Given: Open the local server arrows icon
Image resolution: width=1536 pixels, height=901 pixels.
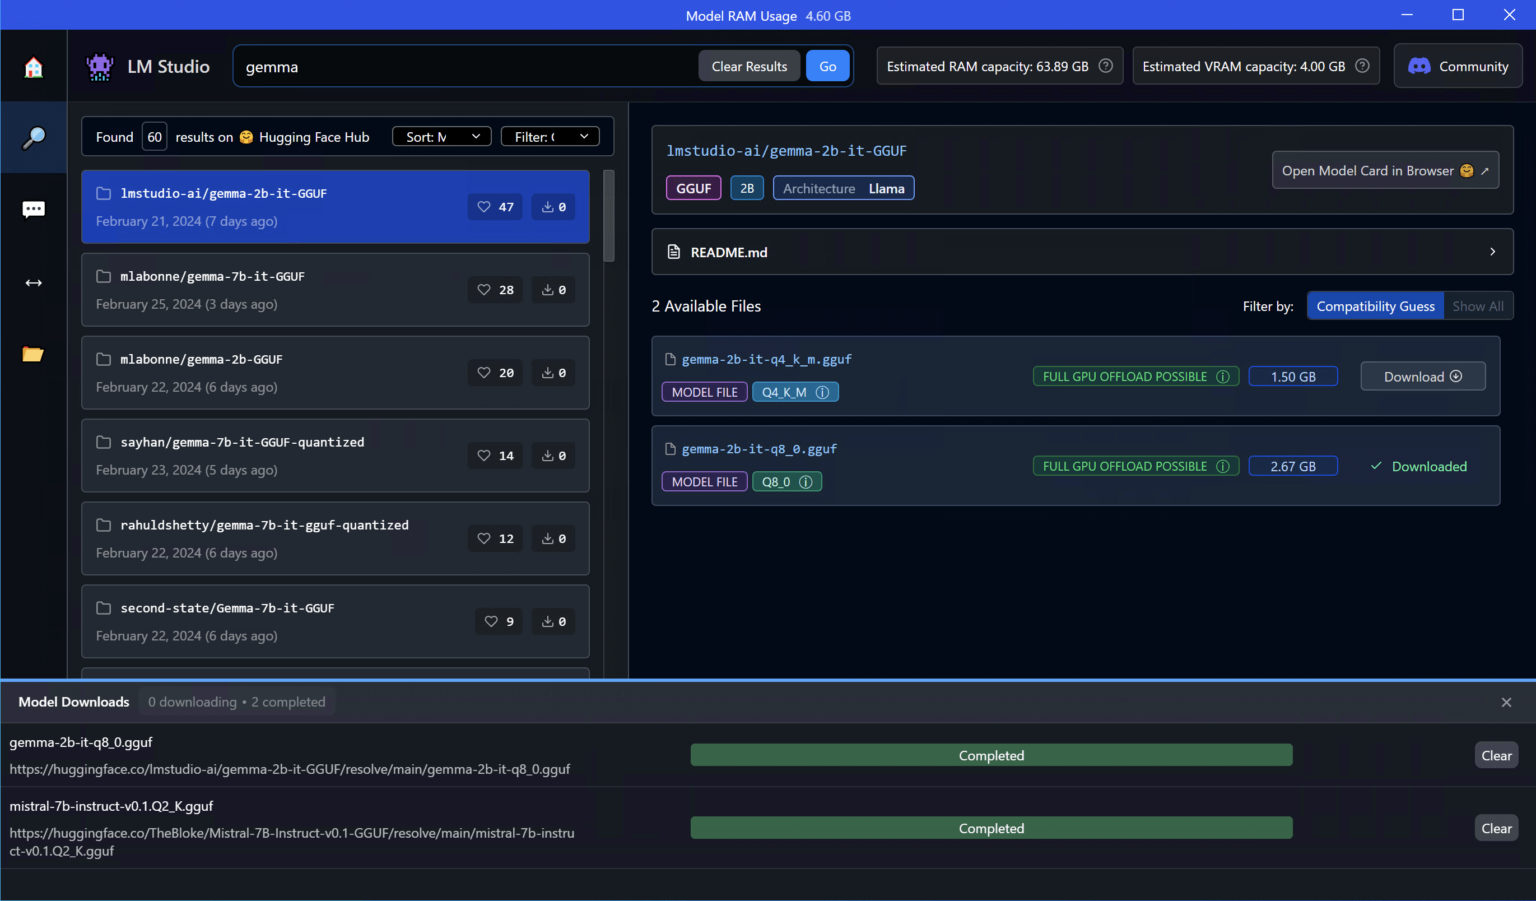Looking at the screenshot, I should pos(33,283).
